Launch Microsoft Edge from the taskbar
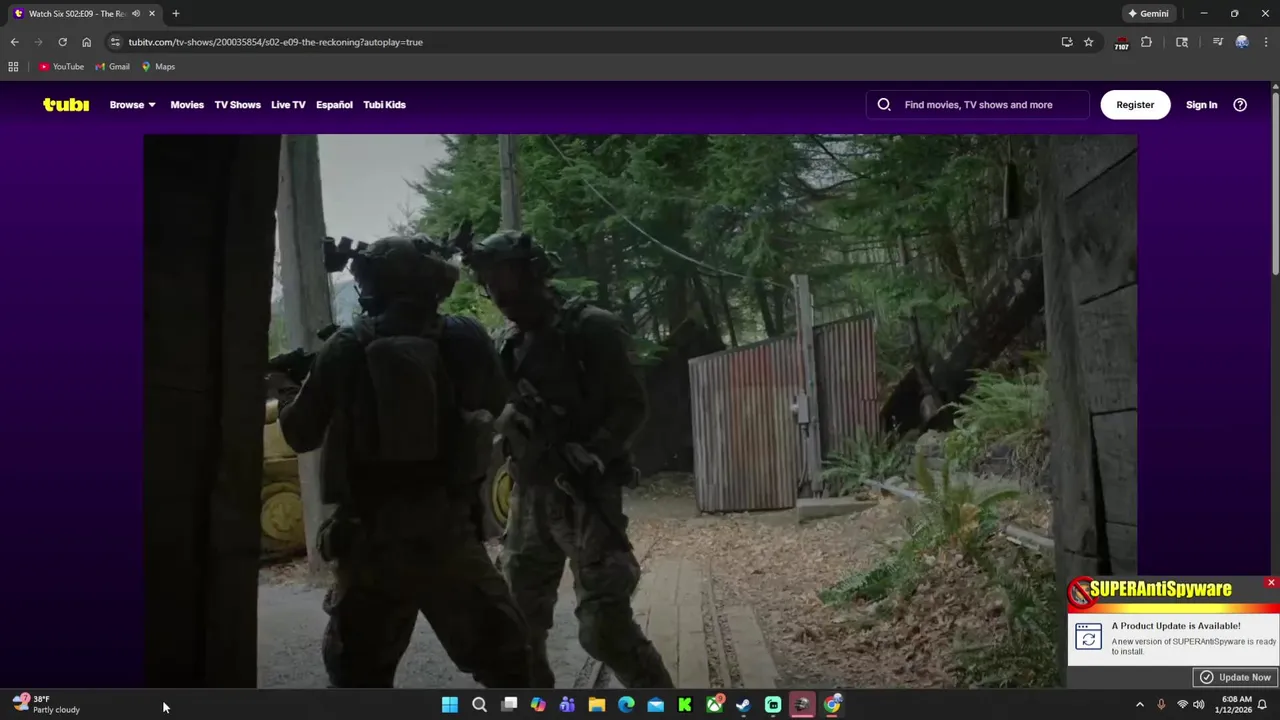 point(626,705)
